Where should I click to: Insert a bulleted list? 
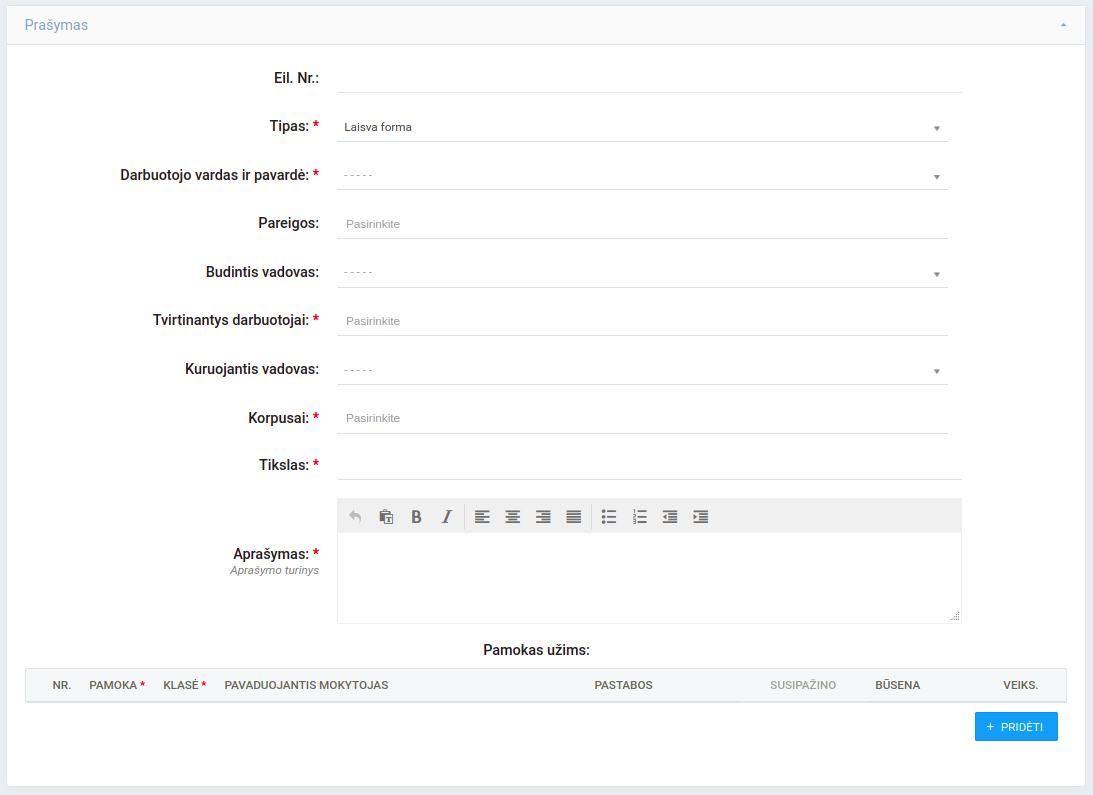(609, 517)
